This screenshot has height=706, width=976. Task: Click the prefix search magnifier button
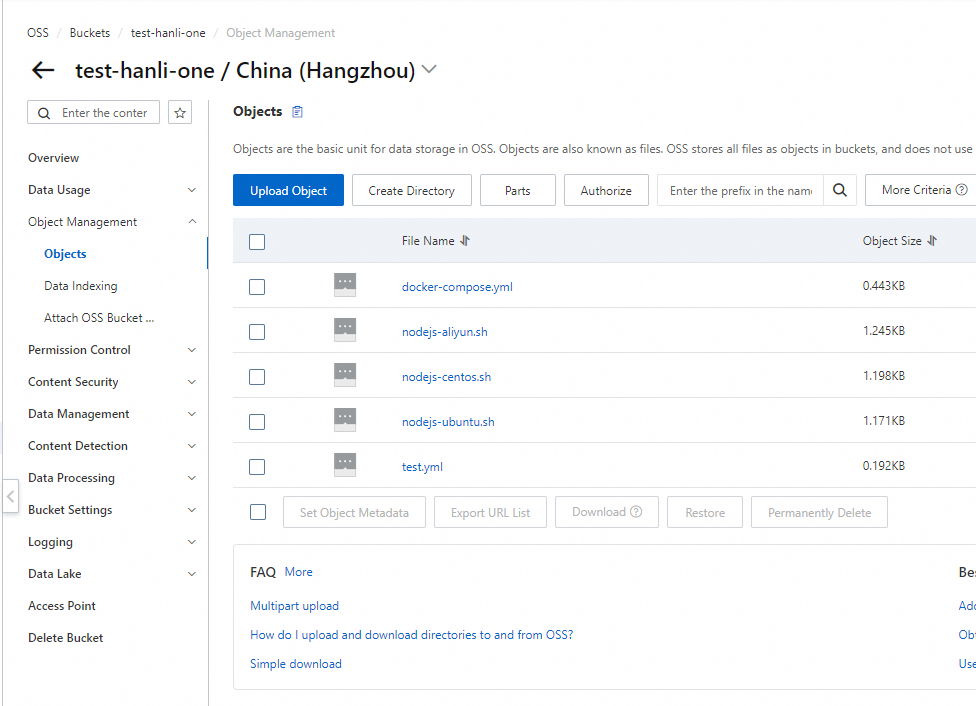click(840, 191)
